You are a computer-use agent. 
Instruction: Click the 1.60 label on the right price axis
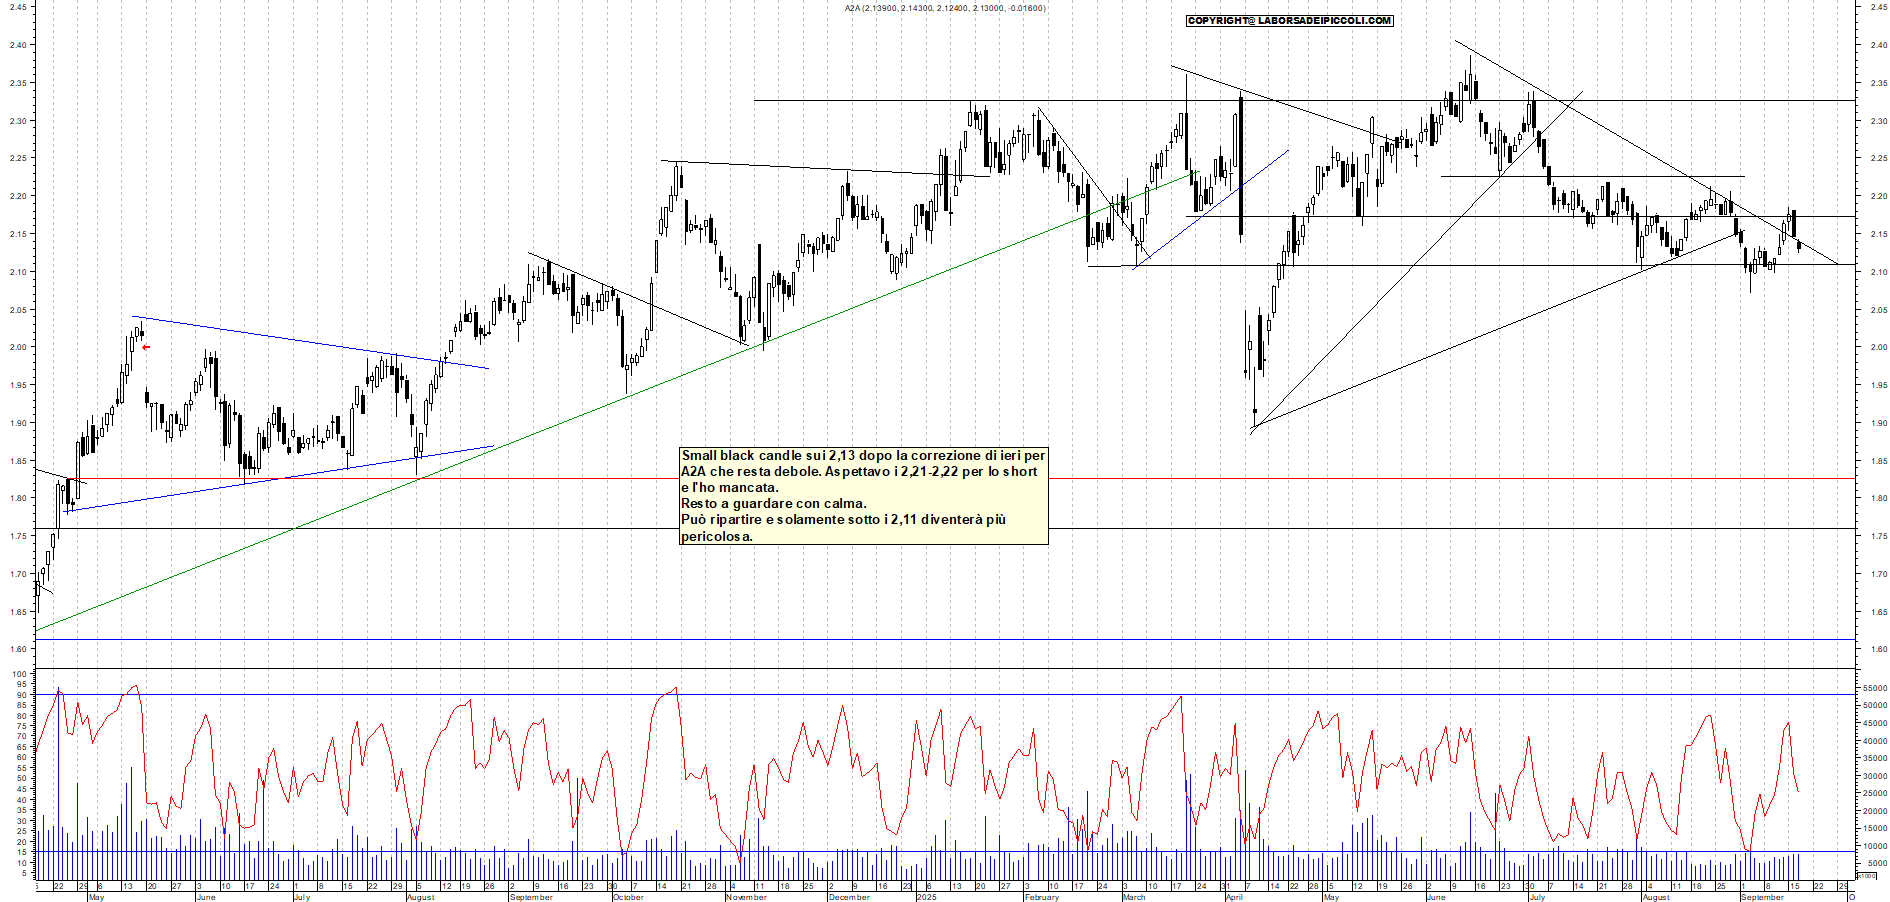tap(1878, 649)
